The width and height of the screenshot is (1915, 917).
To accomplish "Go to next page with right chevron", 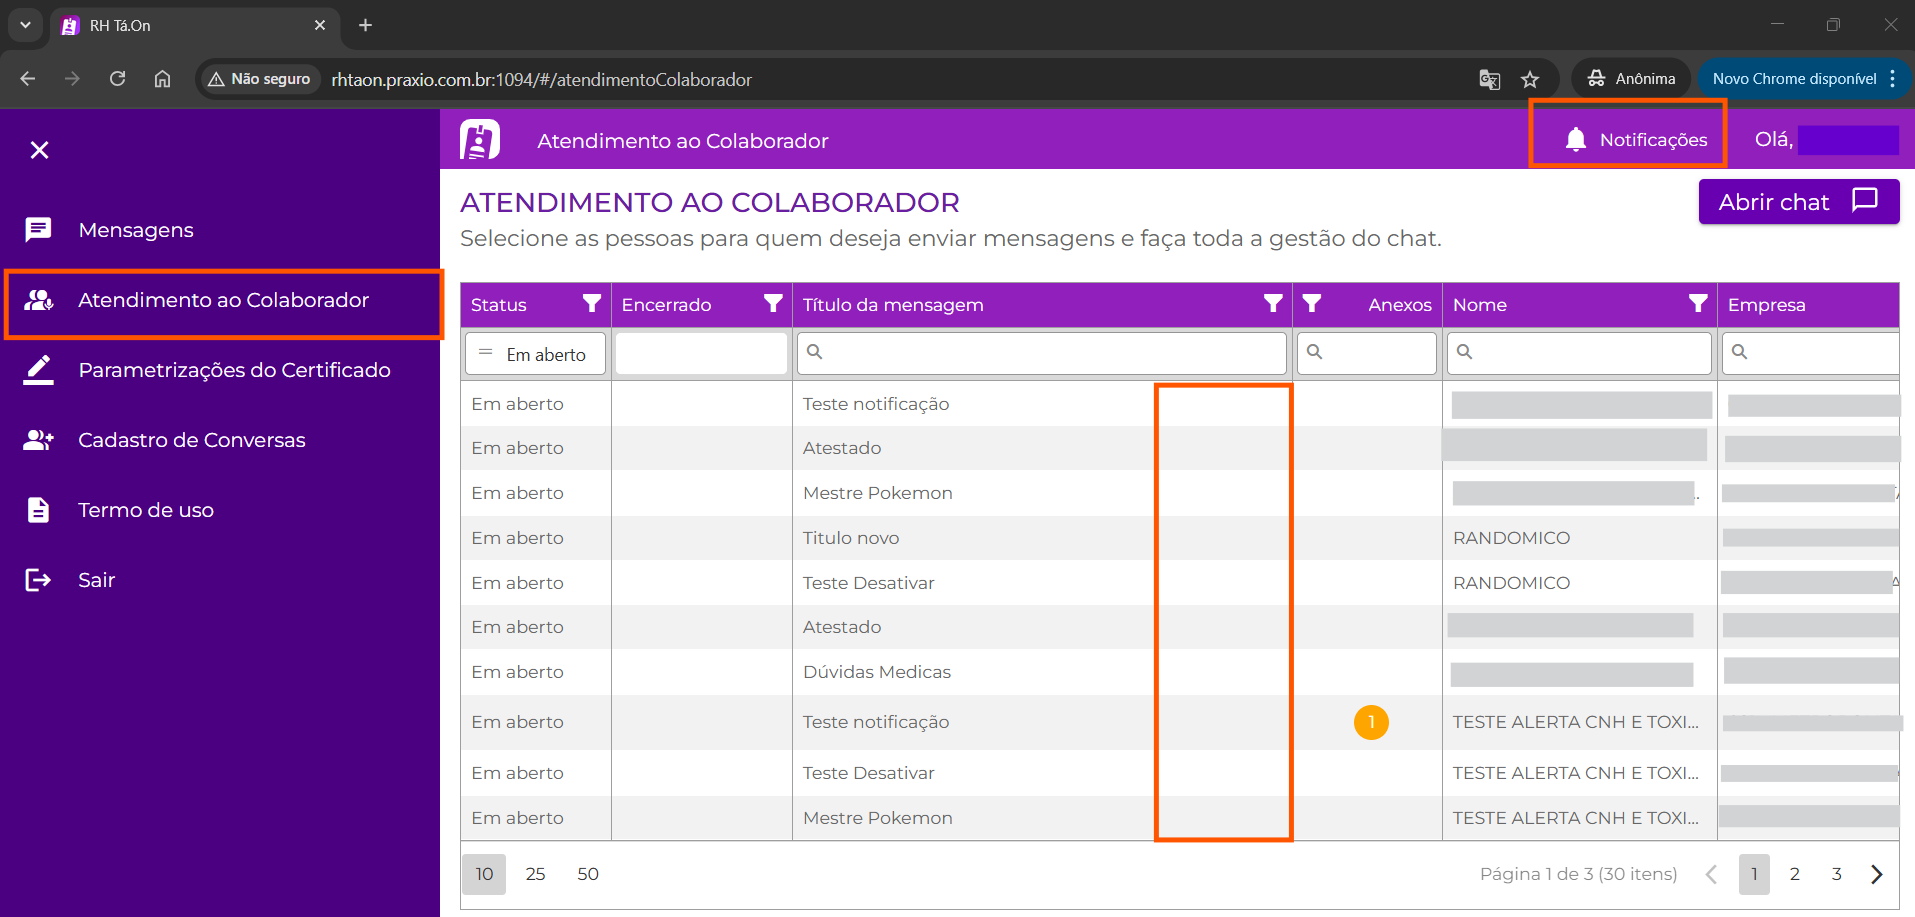I will click(x=1877, y=874).
